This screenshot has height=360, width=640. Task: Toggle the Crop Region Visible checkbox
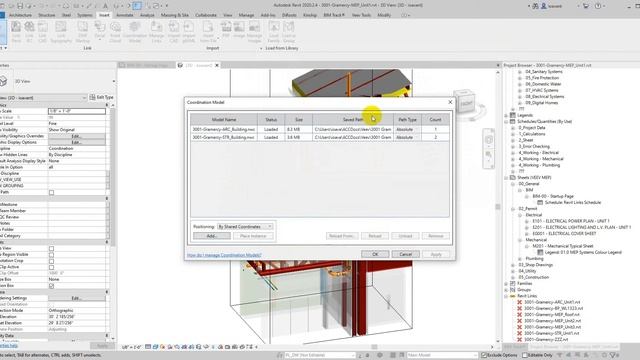51,254
